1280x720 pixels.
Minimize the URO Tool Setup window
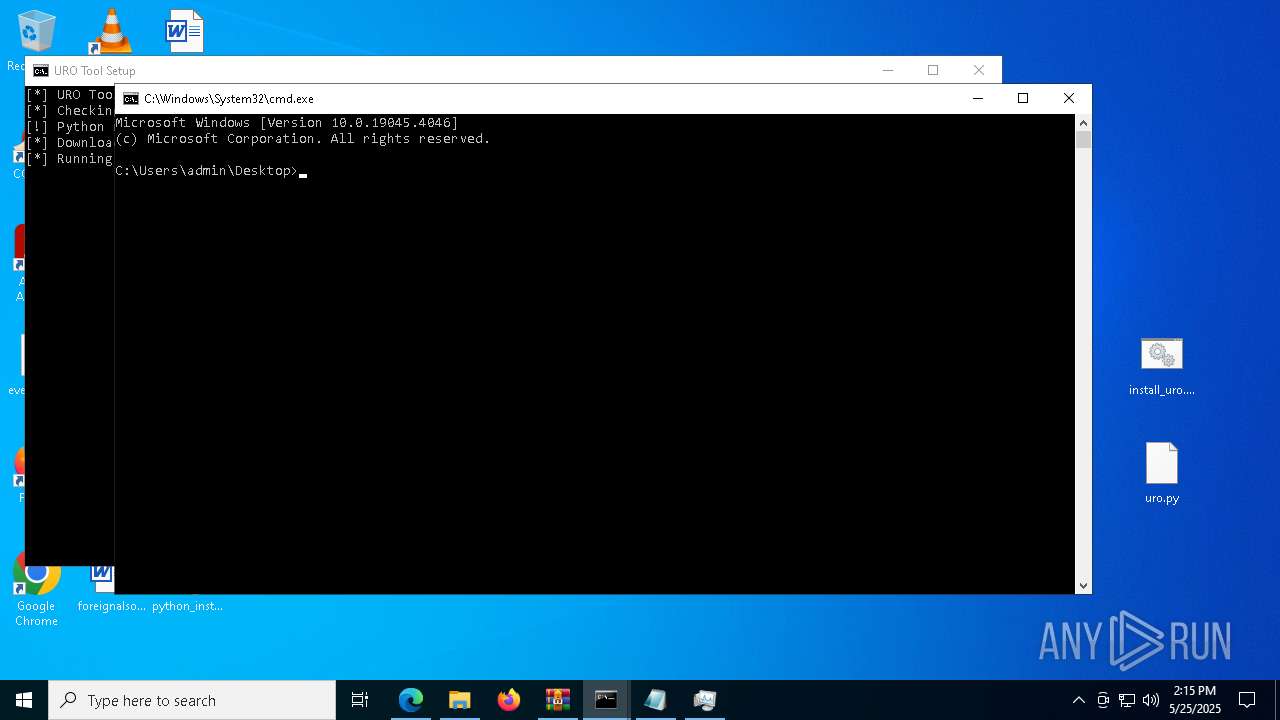[888, 70]
